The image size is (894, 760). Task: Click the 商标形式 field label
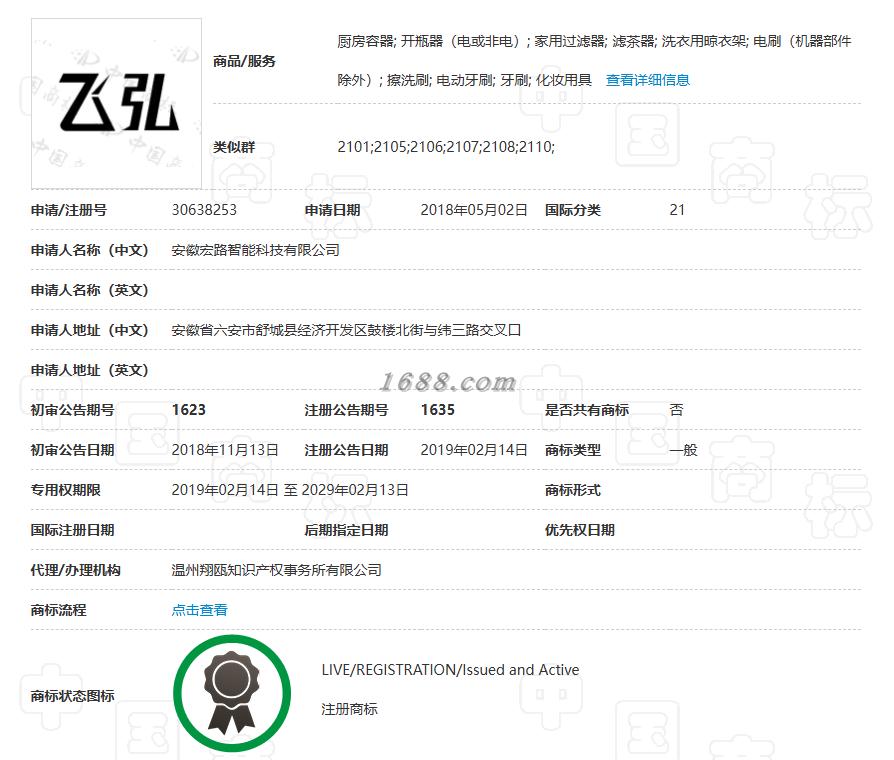(x=572, y=490)
